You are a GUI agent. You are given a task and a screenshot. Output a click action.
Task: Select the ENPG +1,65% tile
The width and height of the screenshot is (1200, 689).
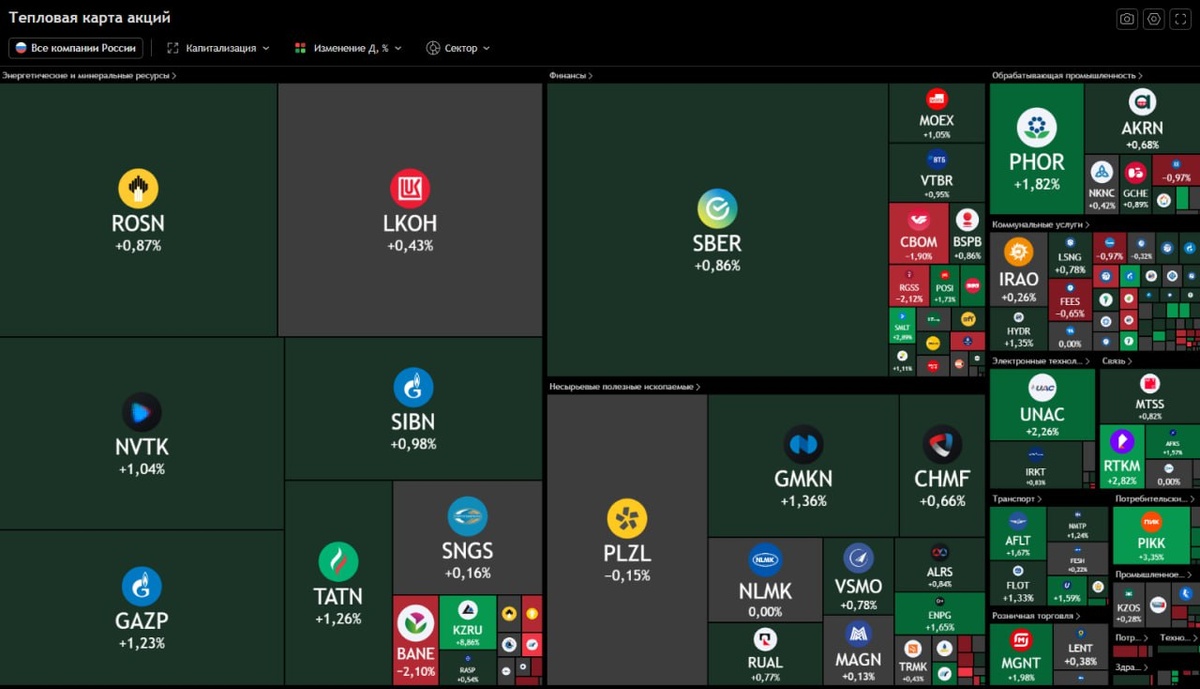point(939,613)
